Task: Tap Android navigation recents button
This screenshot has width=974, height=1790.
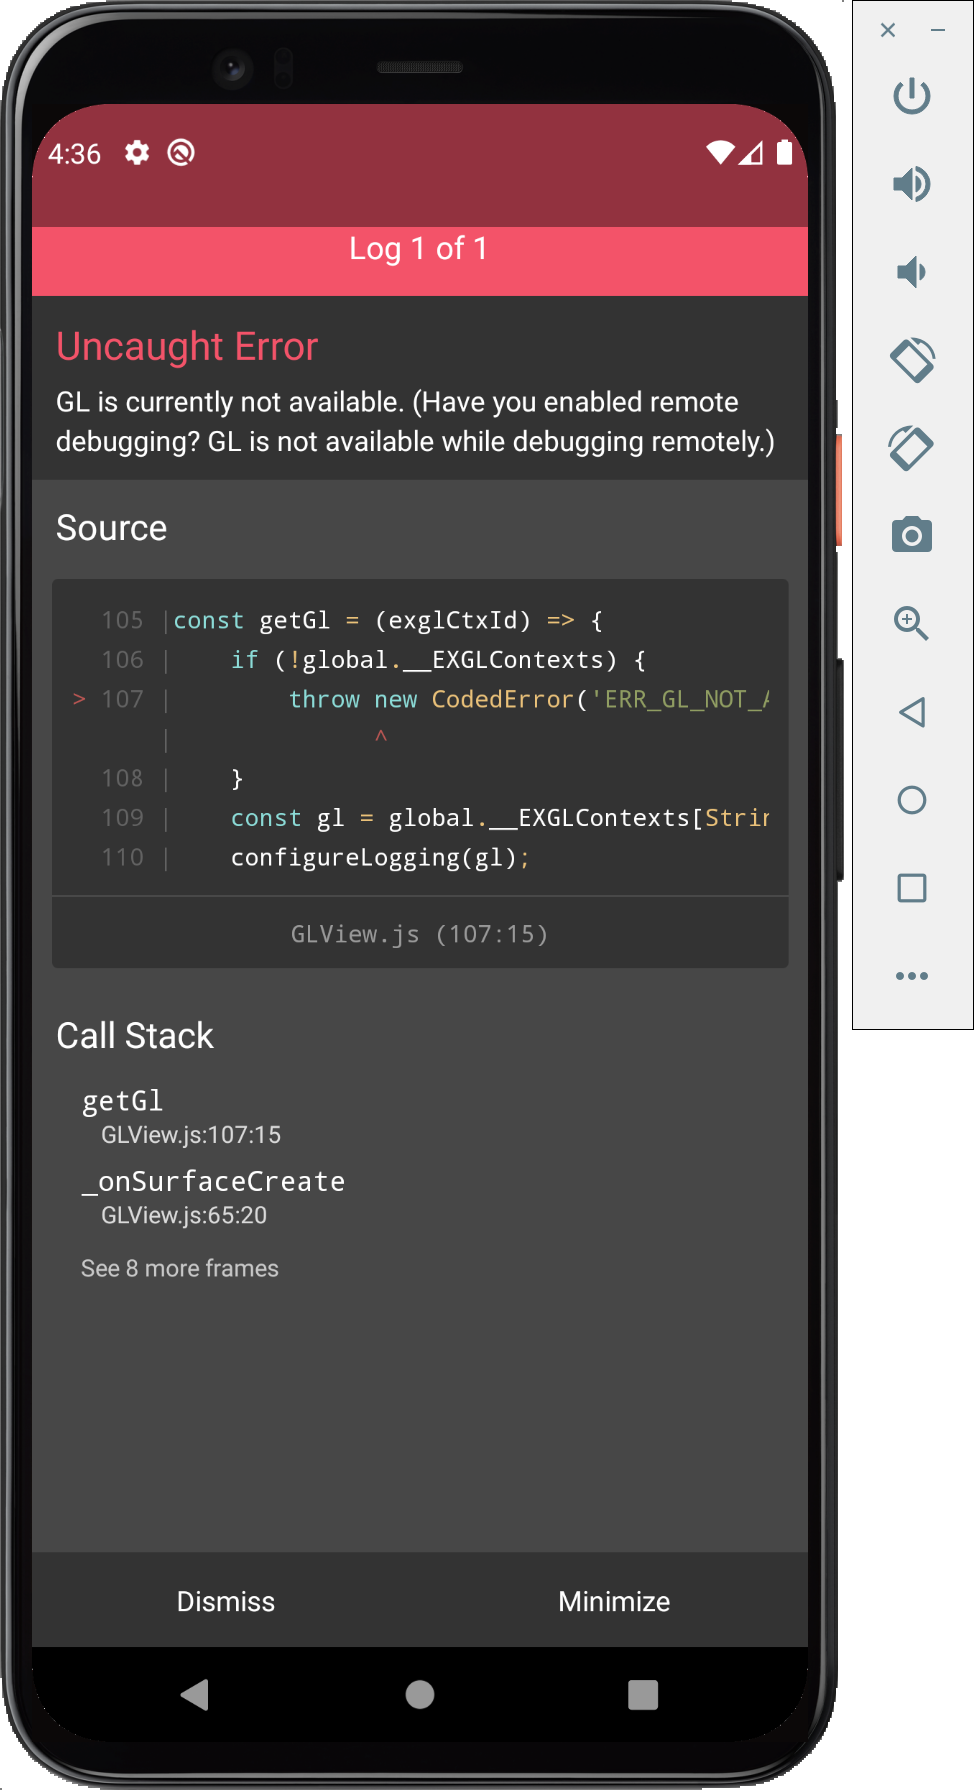Action: (x=643, y=1694)
